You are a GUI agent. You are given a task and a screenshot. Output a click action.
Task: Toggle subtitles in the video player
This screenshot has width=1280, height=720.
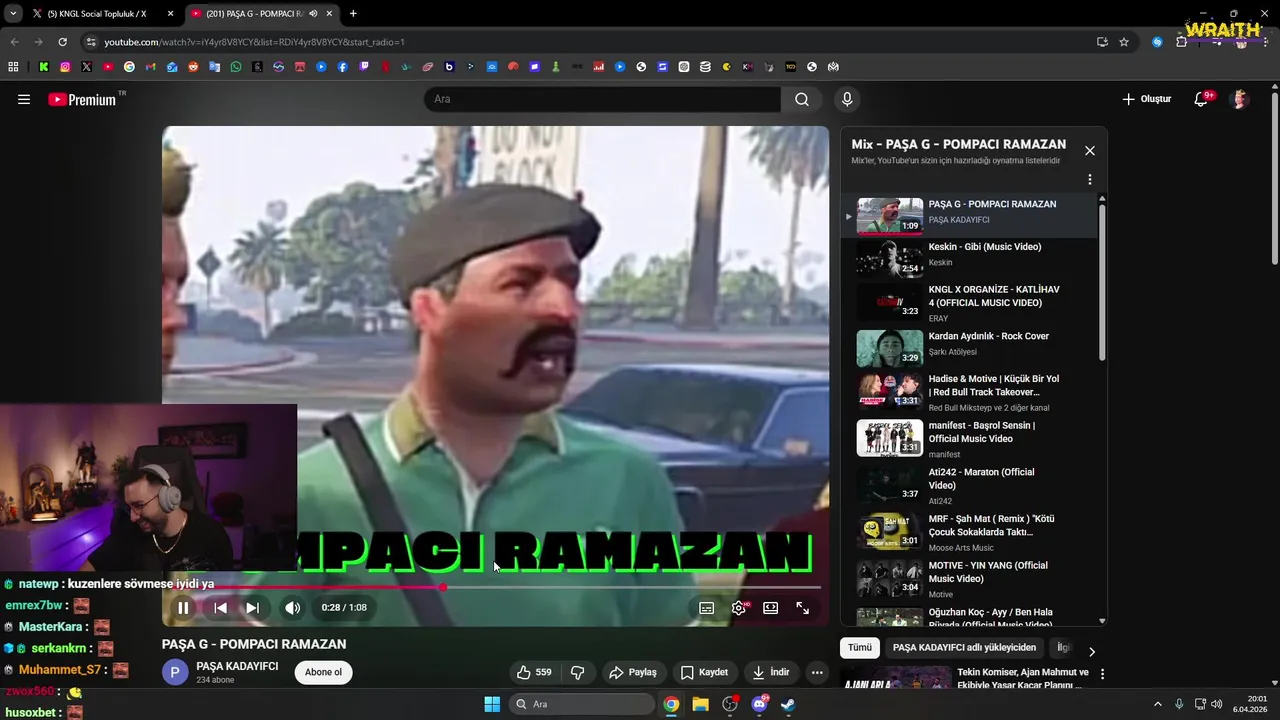(x=706, y=607)
